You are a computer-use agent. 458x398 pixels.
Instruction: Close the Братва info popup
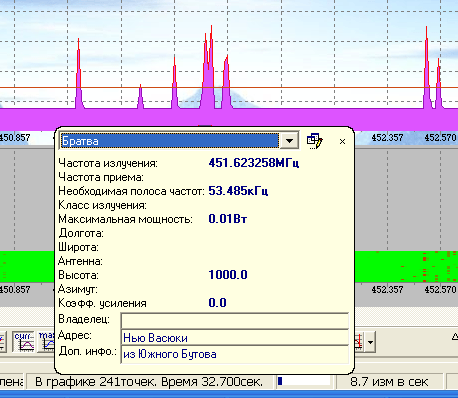pos(342,142)
